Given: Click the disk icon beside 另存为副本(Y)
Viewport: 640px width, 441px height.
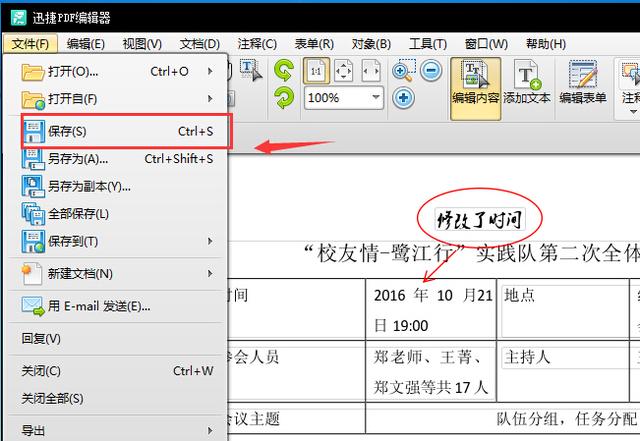Looking at the screenshot, I should (33, 186).
